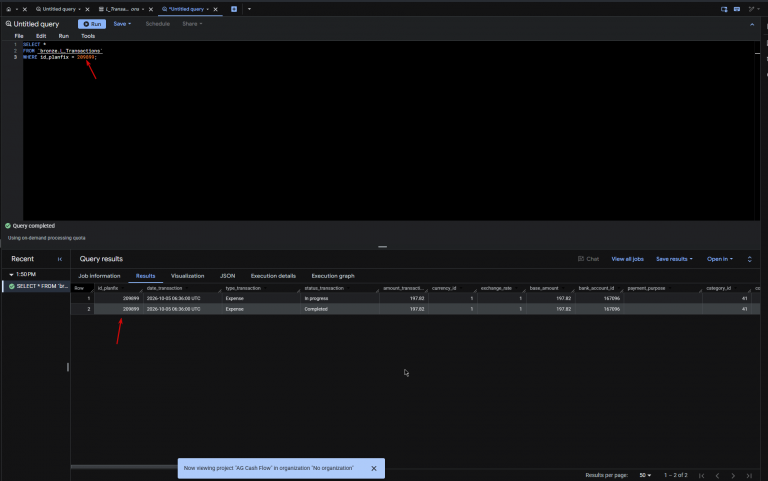
Task: Open the magic wand tools dropdown
Action: click(x=753, y=9)
